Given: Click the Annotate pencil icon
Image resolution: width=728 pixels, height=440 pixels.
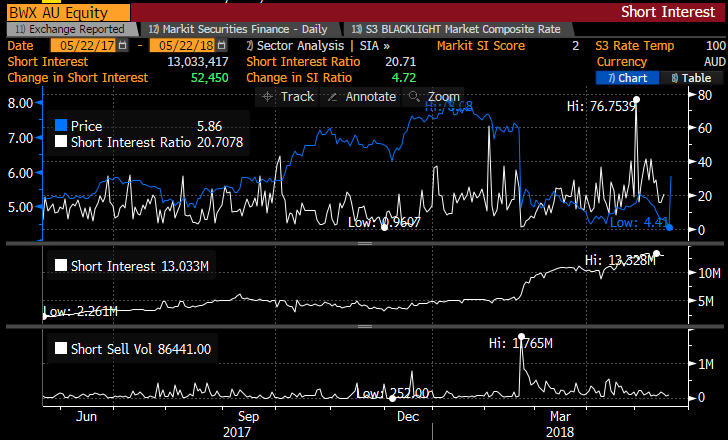Looking at the screenshot, I should (332, 97).
